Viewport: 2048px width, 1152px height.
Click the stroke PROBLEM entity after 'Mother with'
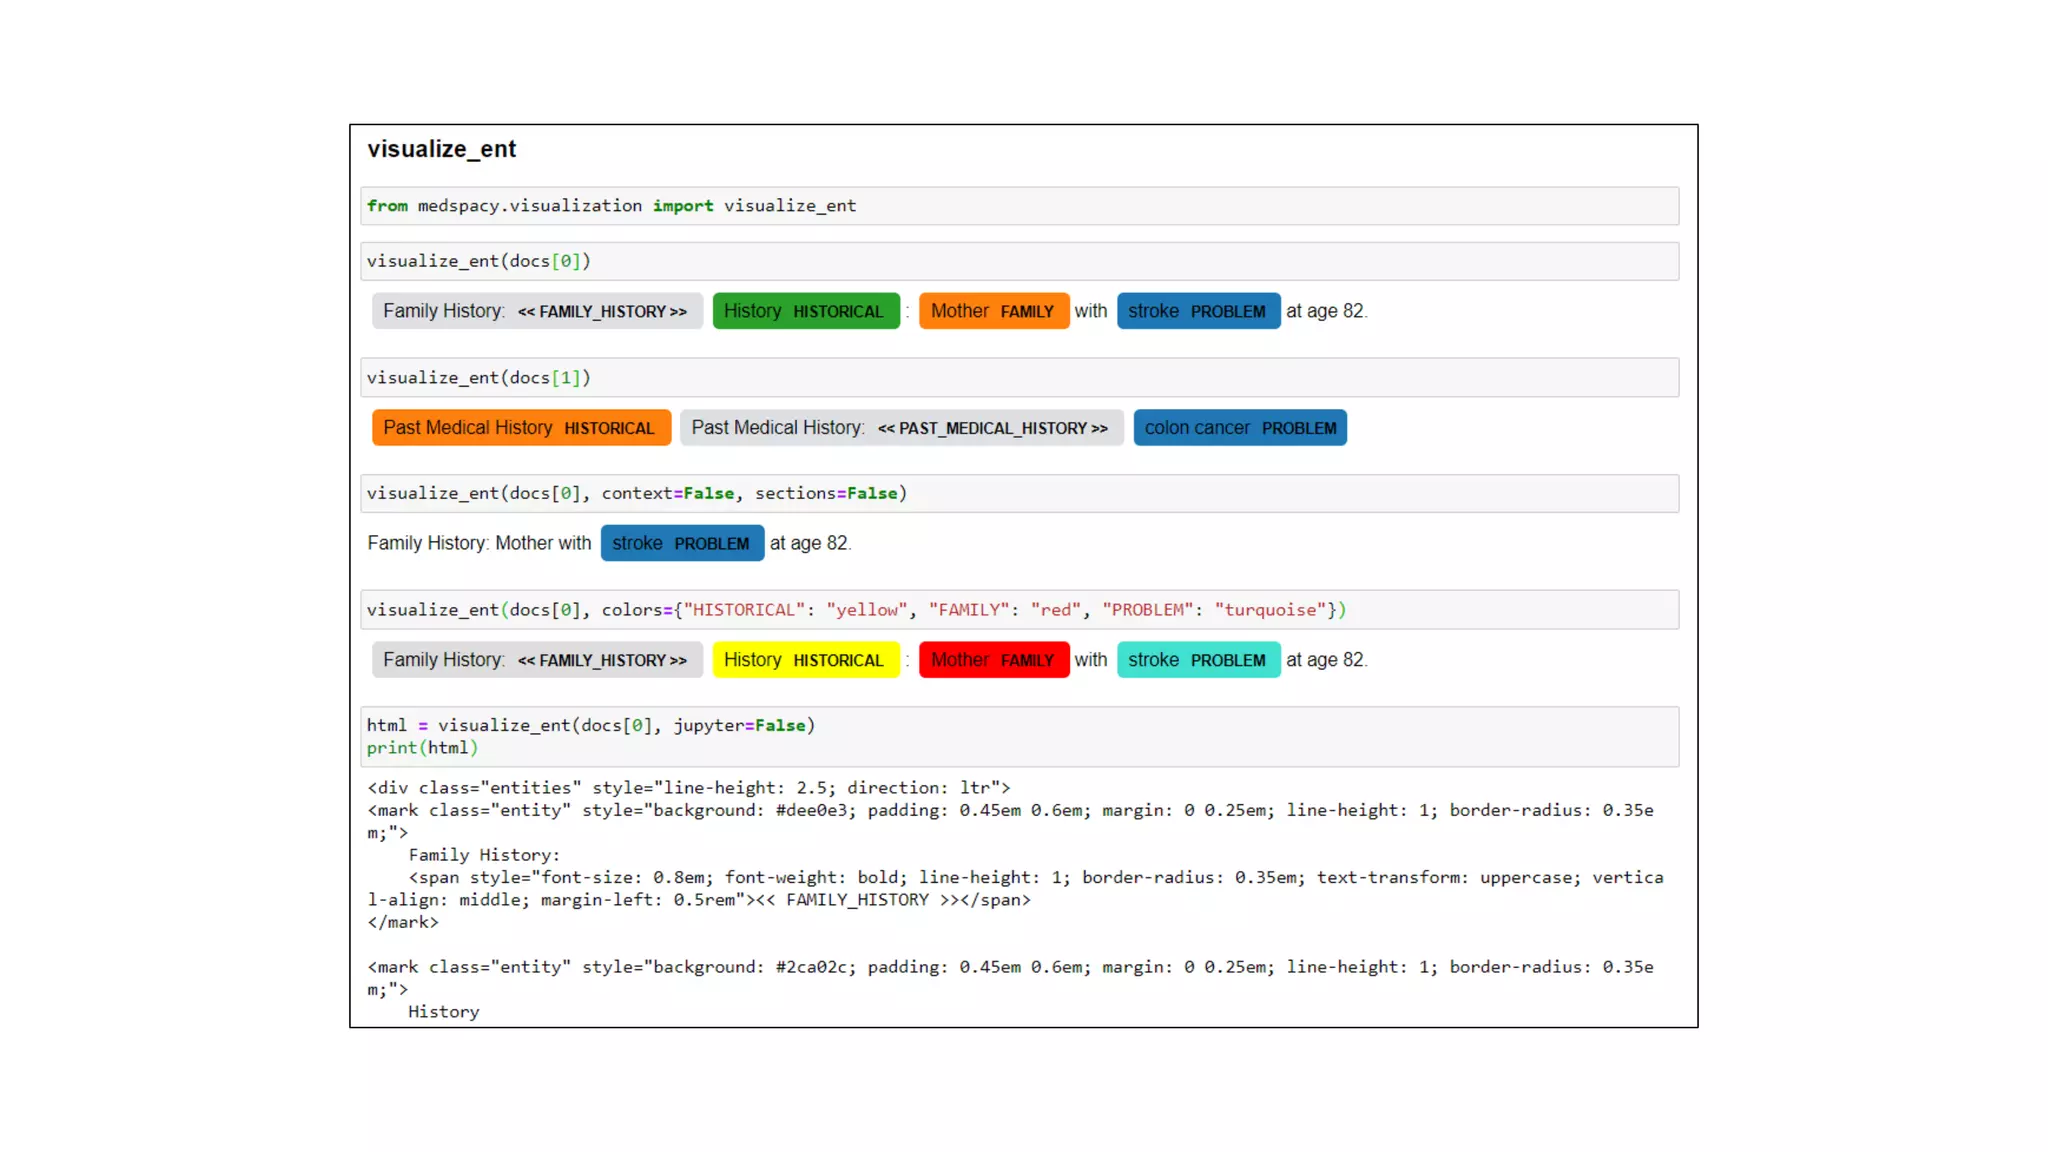[681, 543]
